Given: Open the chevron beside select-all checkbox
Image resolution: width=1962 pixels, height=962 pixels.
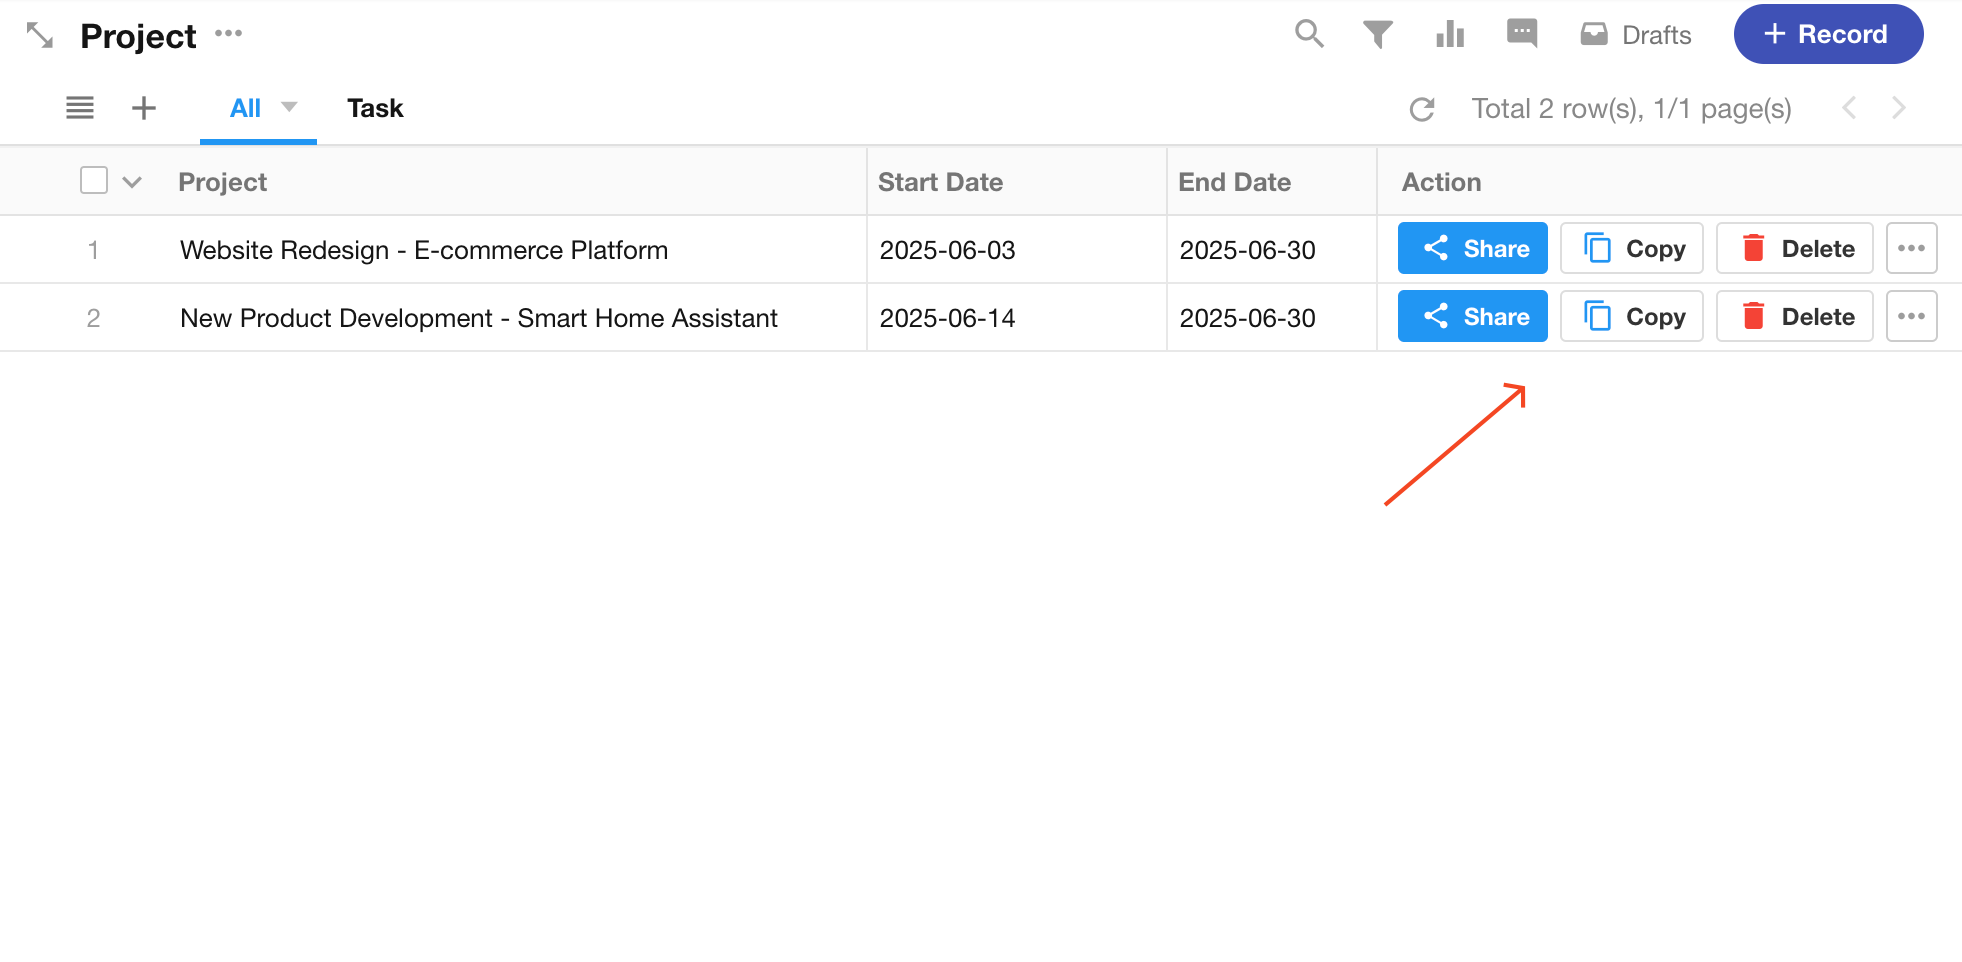Looking at the screenshot, I should click(x=132, y=182).
